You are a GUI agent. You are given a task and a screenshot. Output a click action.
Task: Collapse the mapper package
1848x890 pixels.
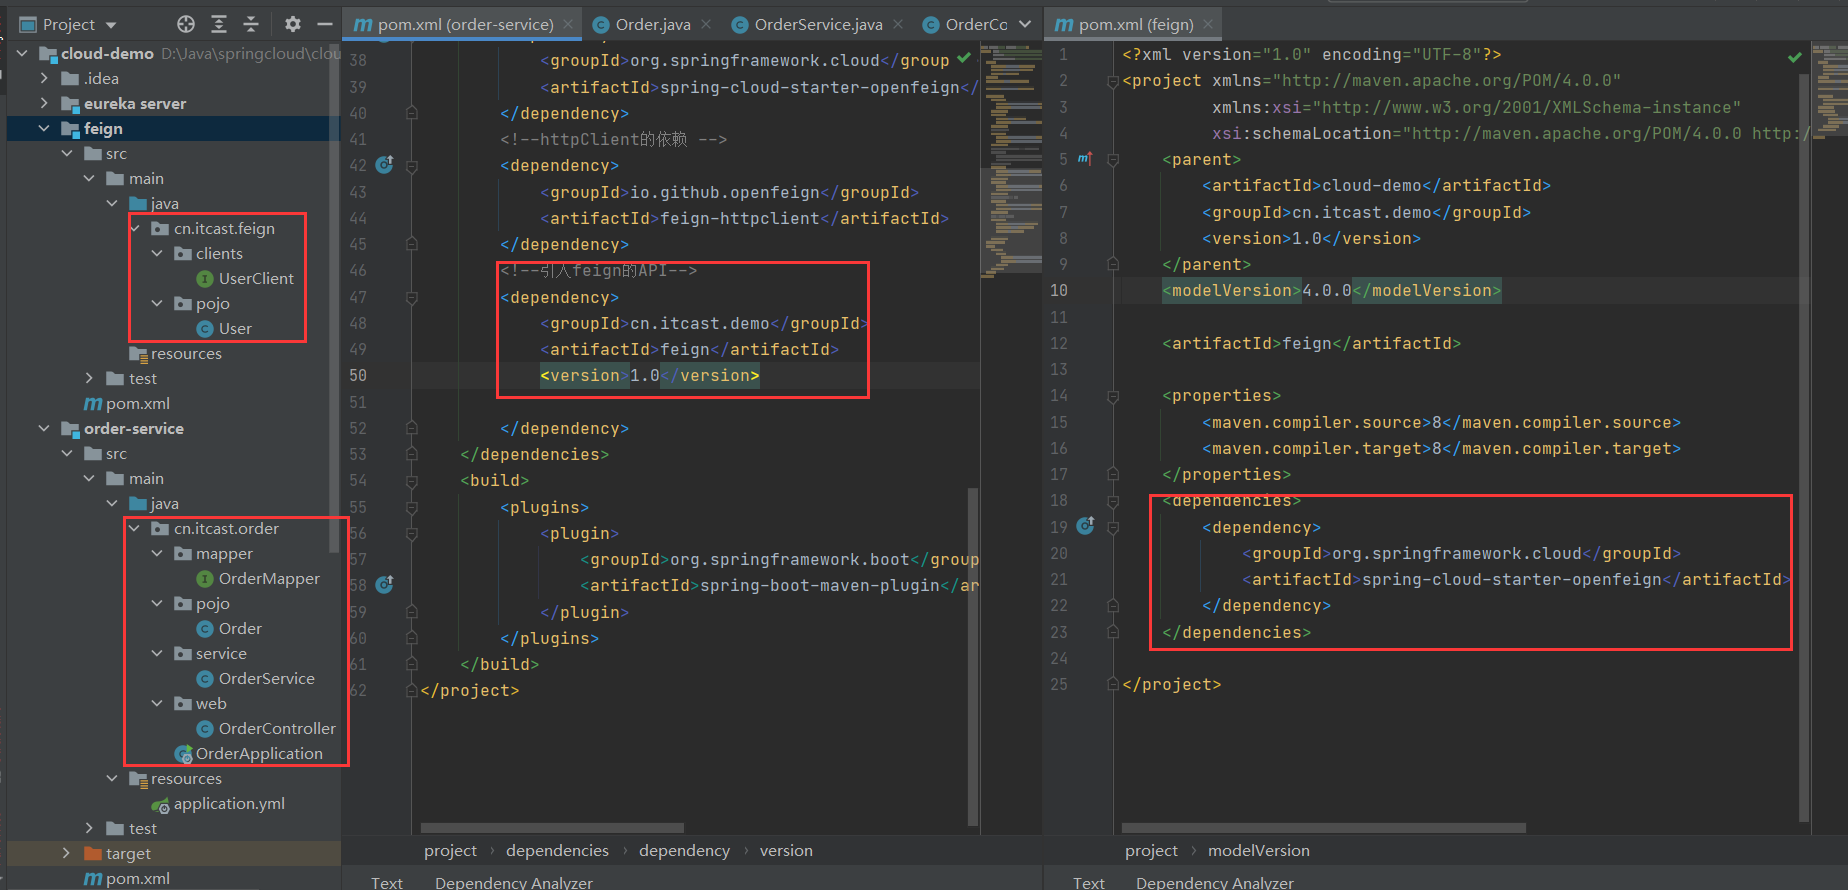click(x=157, y=553)
